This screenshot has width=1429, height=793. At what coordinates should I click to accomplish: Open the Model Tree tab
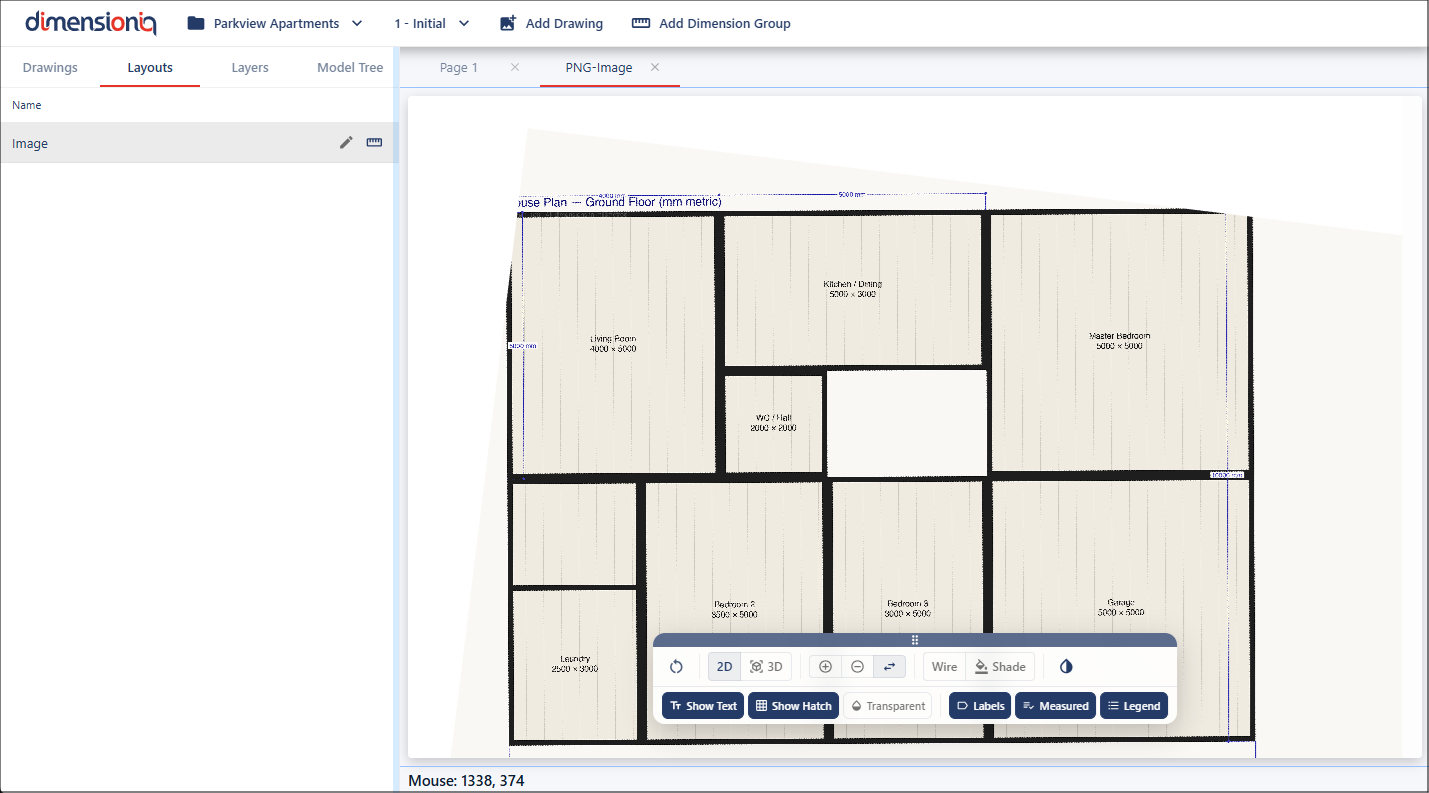[x=350, y=68]
